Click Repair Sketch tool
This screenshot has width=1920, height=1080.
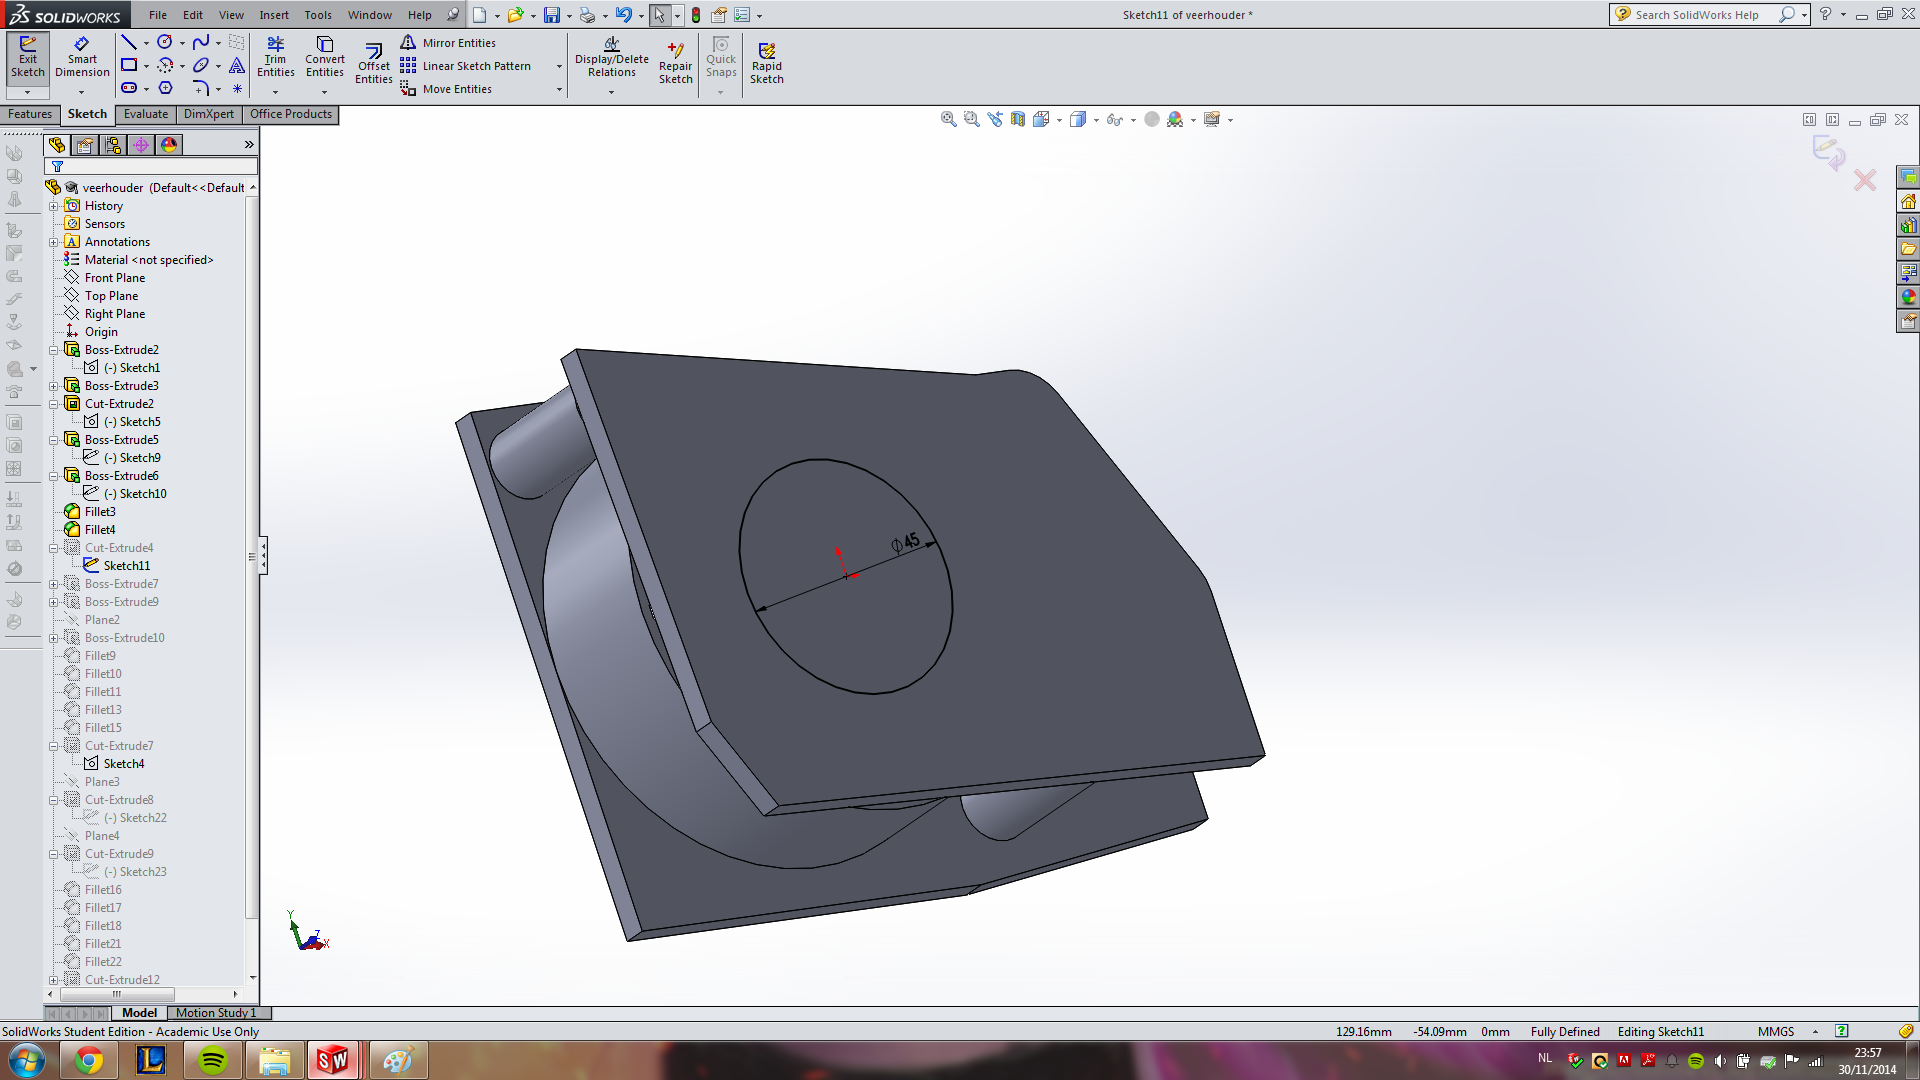tap(675, 63)
